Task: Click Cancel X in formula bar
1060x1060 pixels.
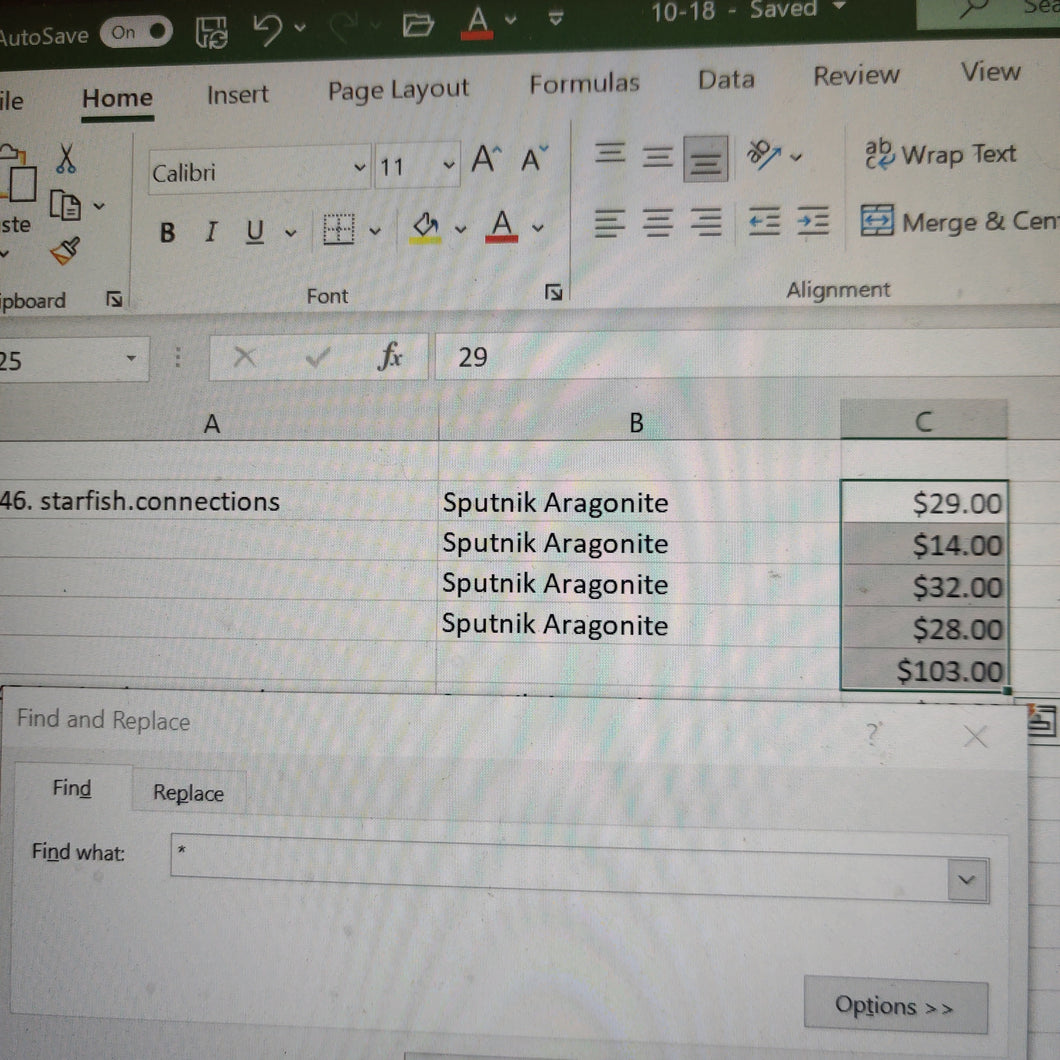Action: tap(244, 356)
